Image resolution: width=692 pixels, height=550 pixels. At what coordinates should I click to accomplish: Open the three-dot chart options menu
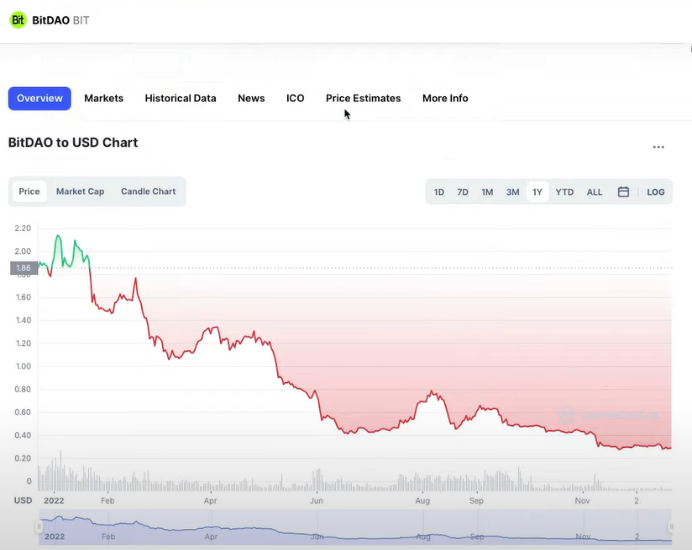point(658,147)
